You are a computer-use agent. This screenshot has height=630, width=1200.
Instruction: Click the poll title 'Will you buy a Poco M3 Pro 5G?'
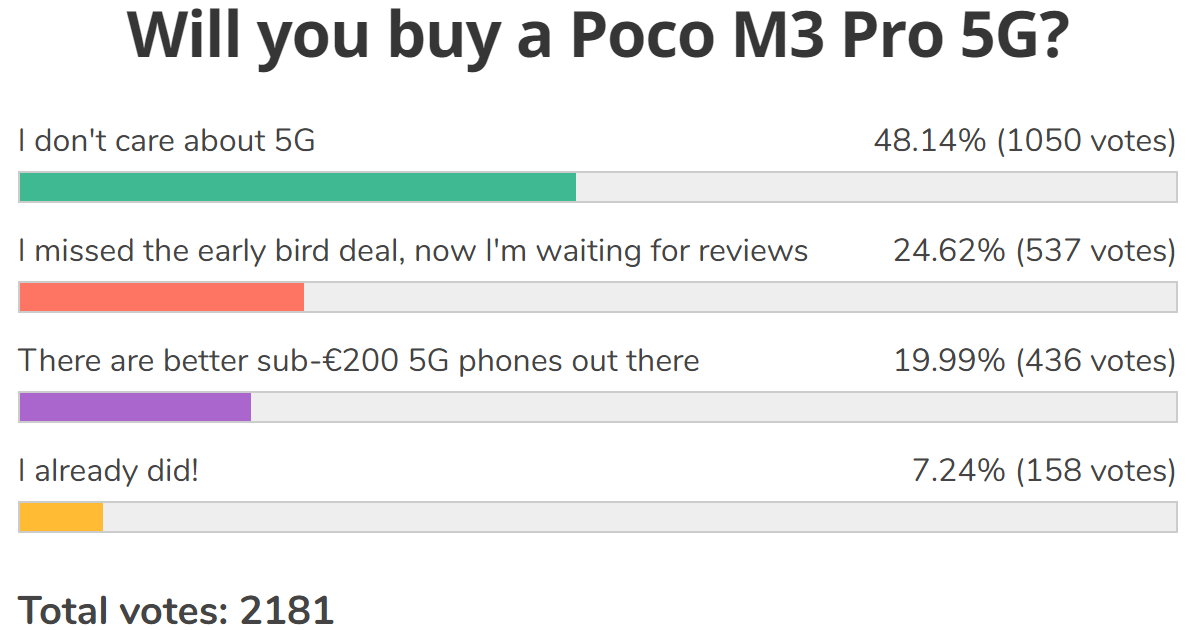pyautogui.click(x=599, y=36)
